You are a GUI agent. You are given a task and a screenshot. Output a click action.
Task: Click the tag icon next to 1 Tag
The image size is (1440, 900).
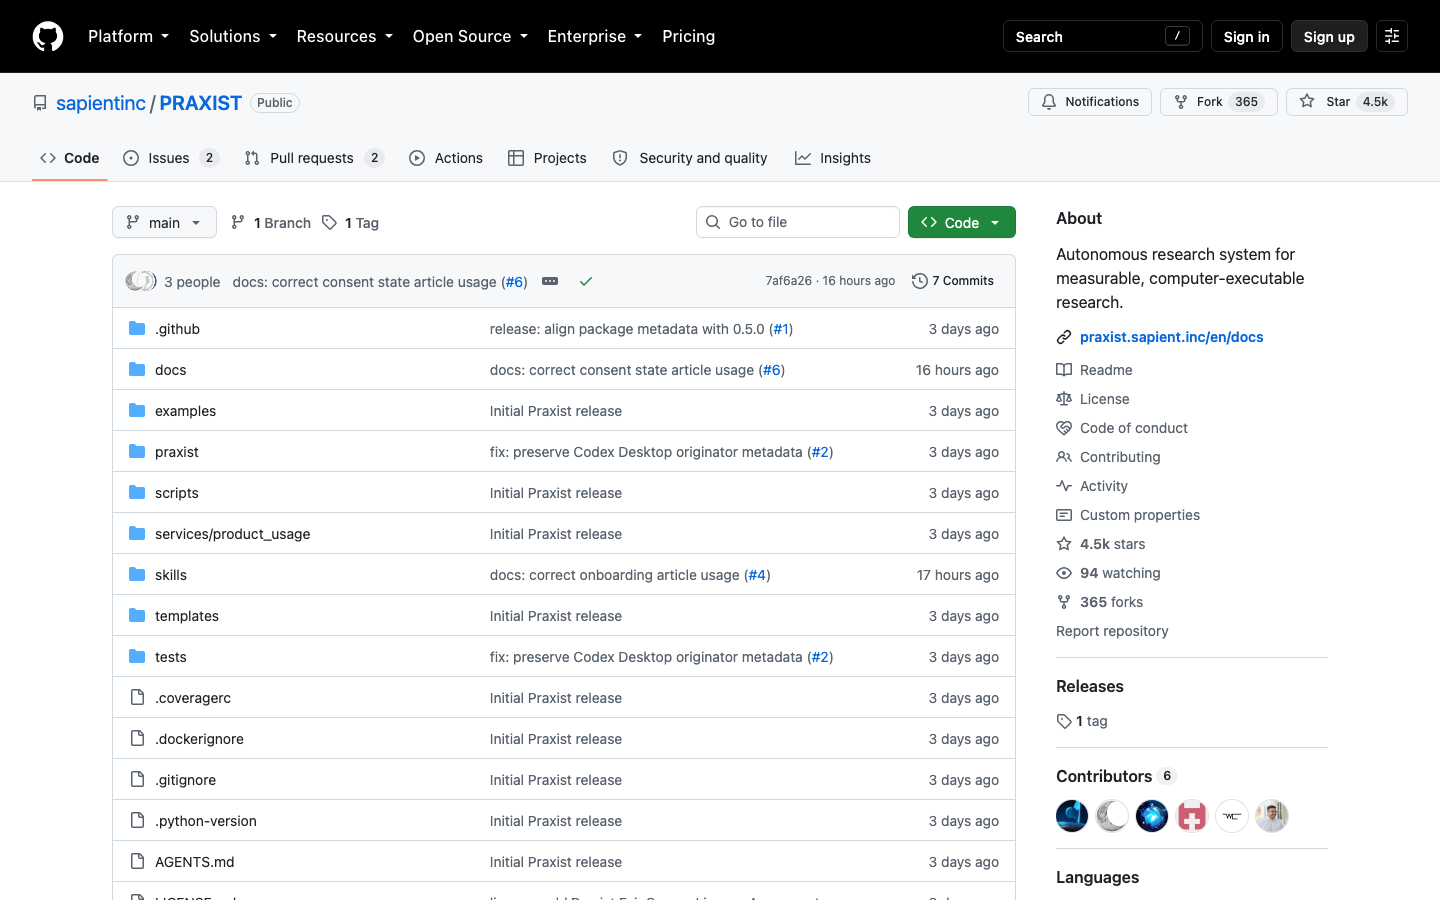pyautogui.click(x=329, y=222)
